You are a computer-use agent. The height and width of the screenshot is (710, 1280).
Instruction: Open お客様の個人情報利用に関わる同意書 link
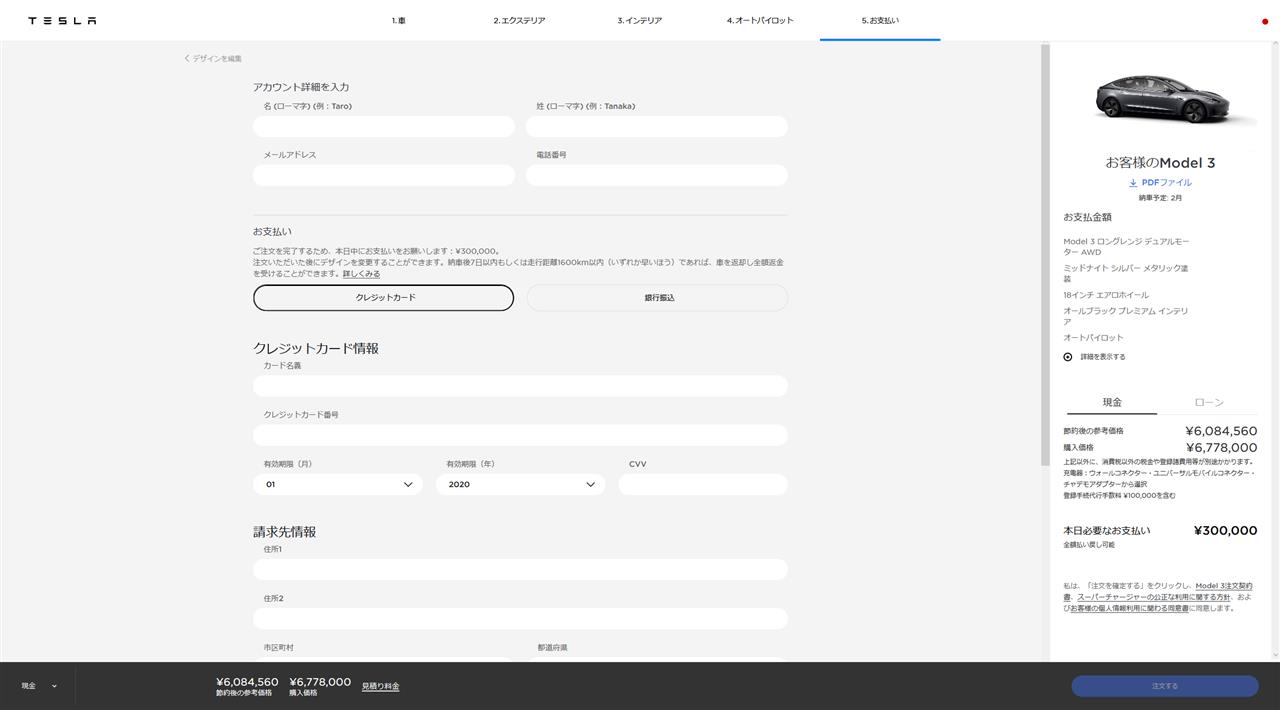pyautogui.click(x=1129, y=608)
